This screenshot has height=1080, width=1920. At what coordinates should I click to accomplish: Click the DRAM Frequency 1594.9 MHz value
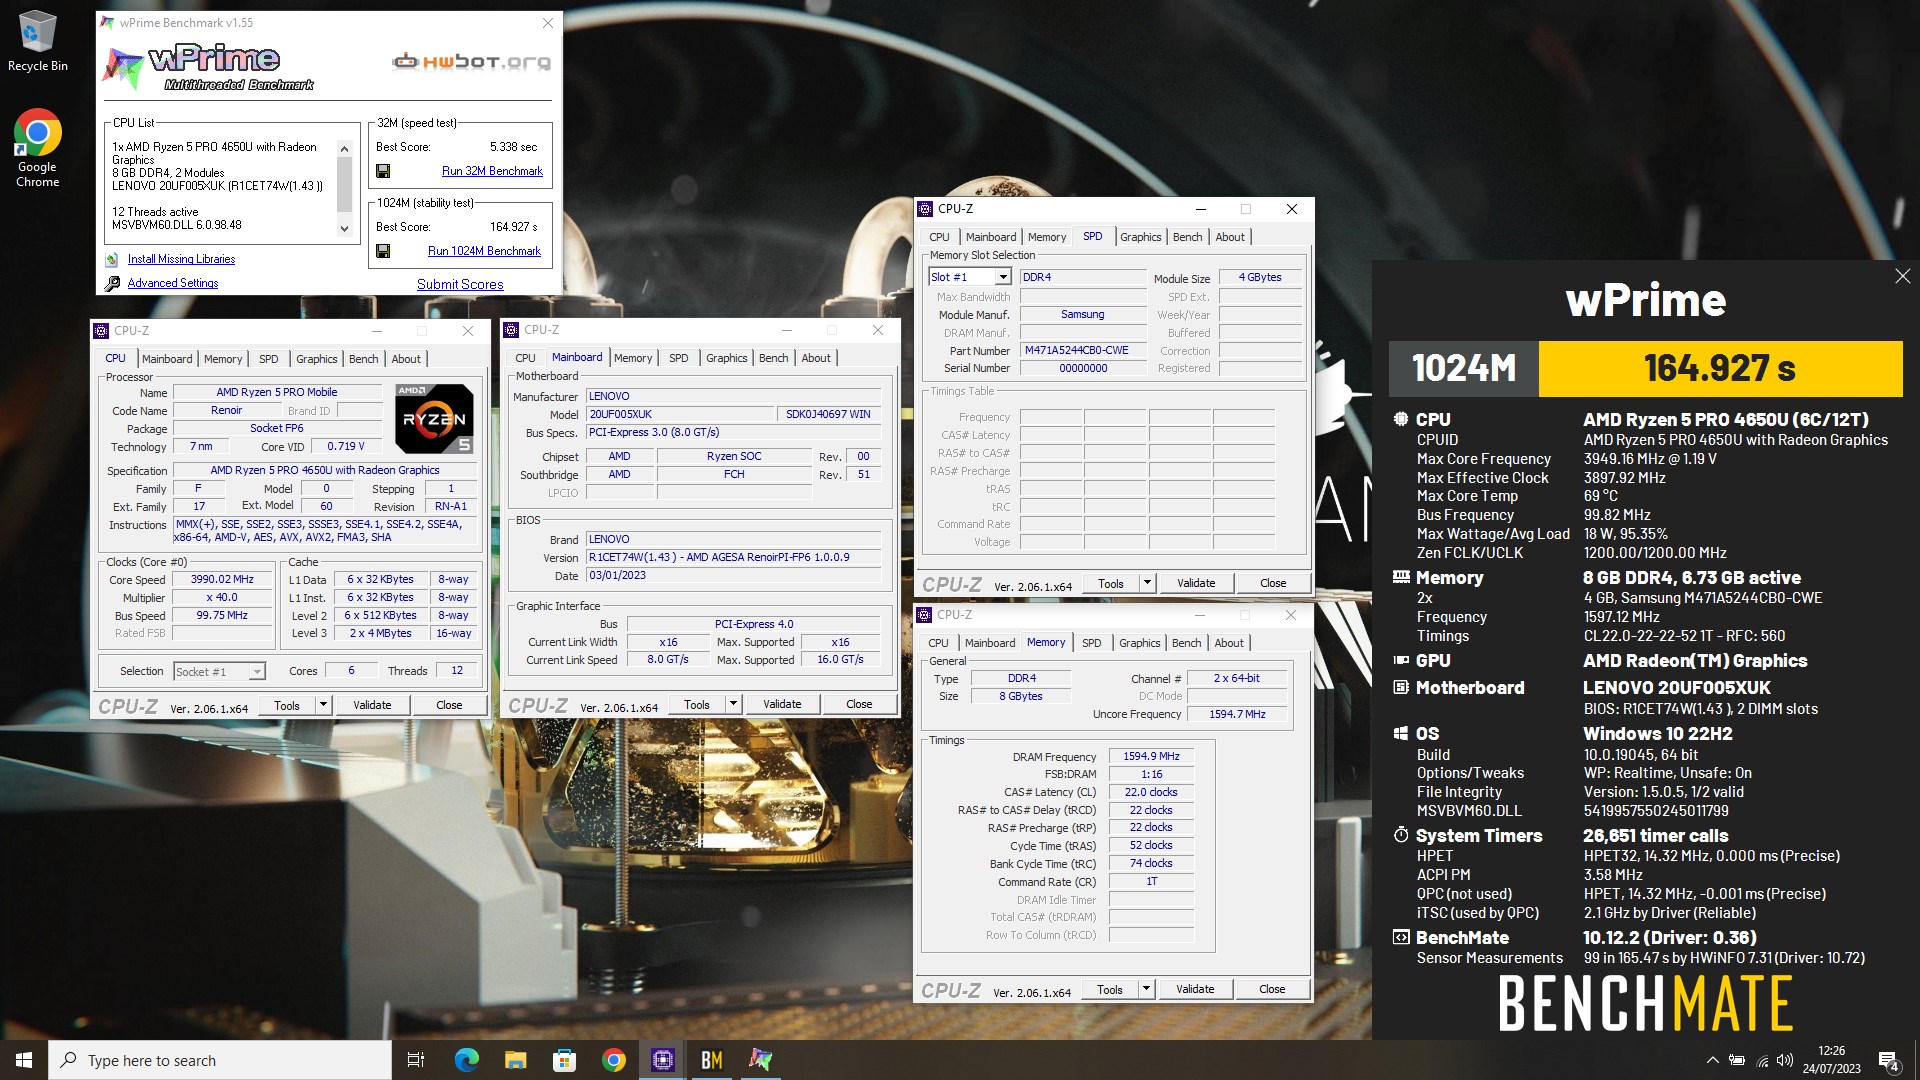1151,757
